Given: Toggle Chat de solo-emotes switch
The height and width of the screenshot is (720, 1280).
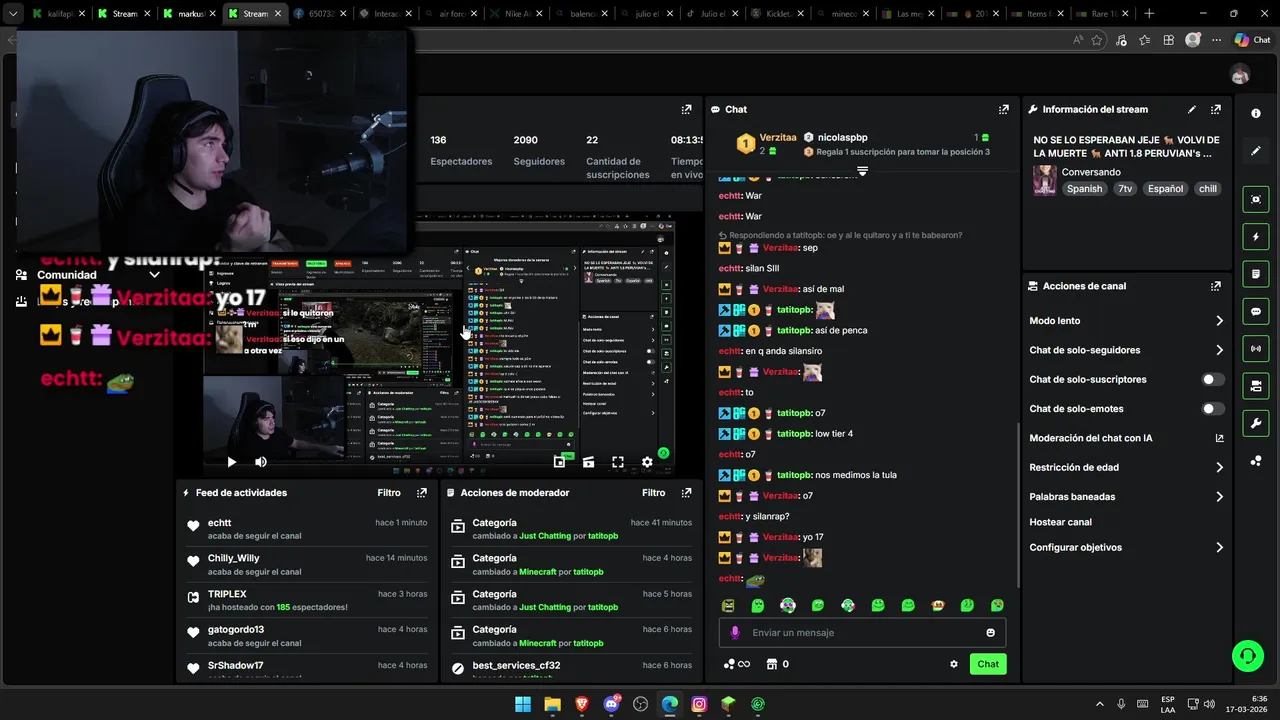Looking at the screenshot, I should 1213,409.
